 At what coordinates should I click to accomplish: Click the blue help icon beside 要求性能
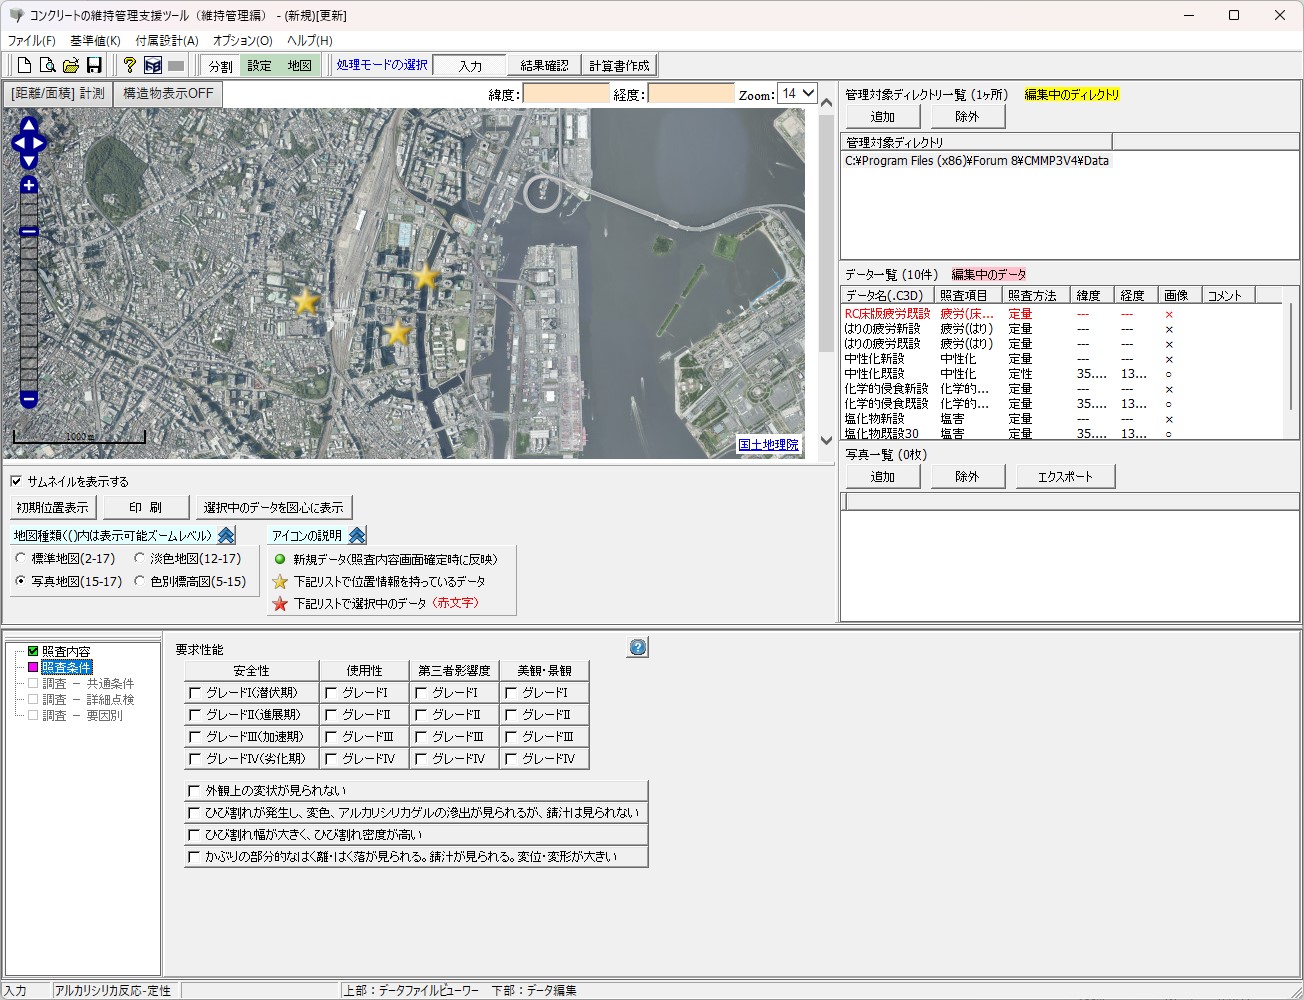point(637,648)
